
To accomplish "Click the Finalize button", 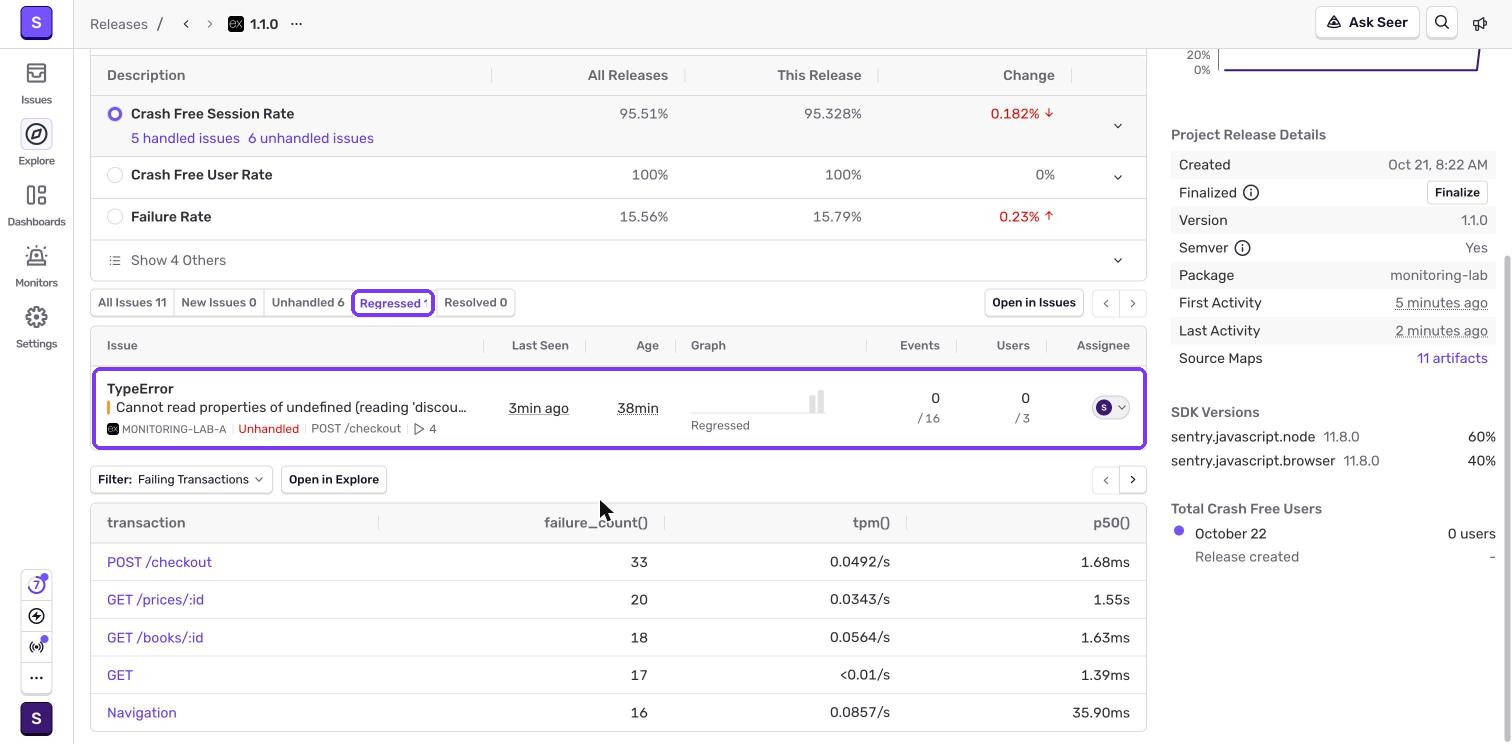I will pos(1457,193).
